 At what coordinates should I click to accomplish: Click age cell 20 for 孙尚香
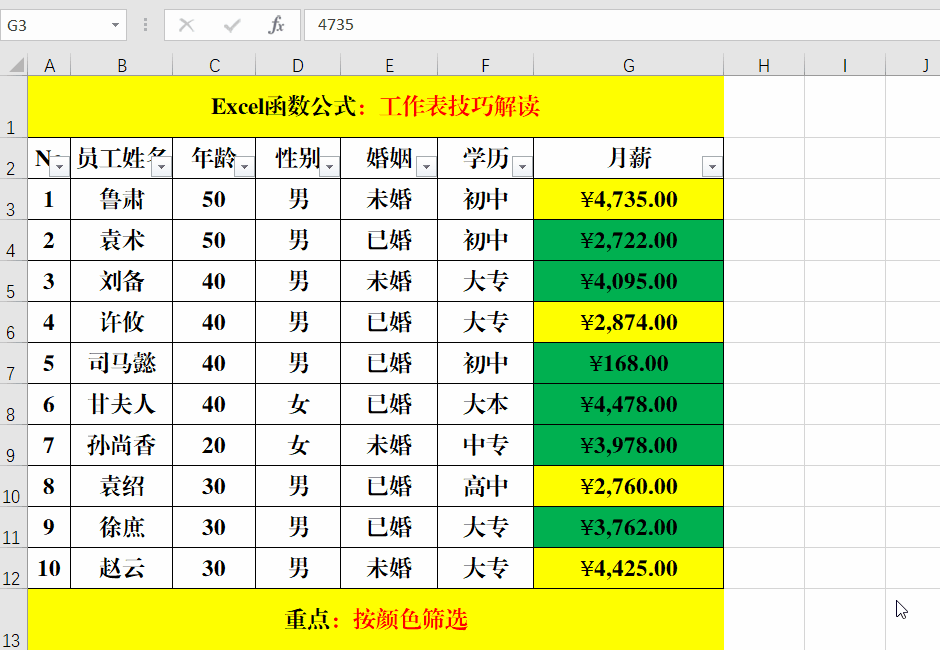pos(214,445)
